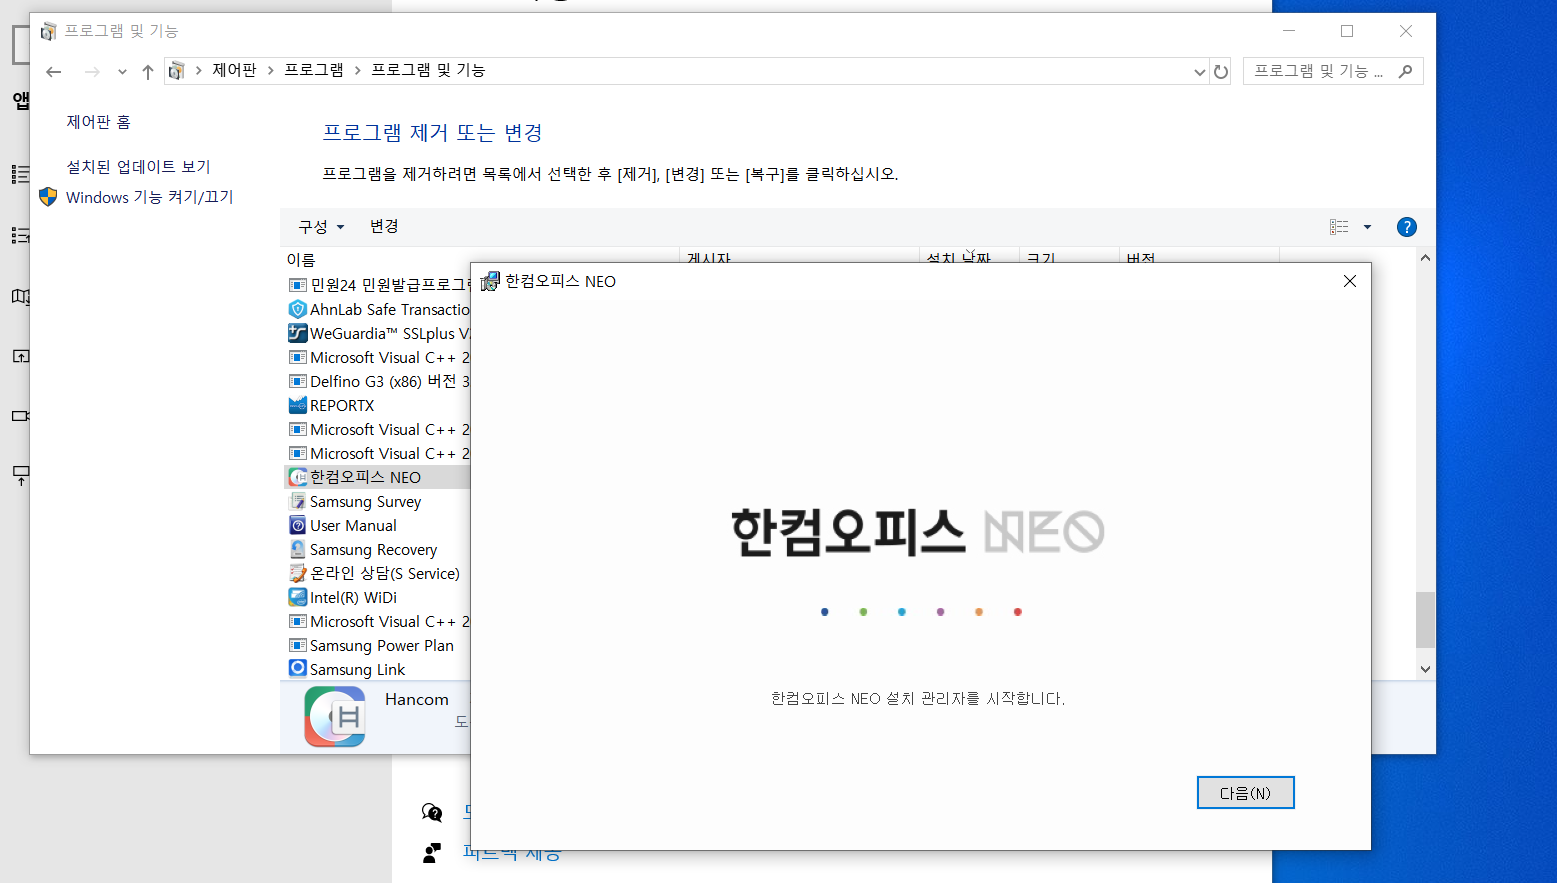Screen dimensions: 1557x883
Task: Go up one level with up arrow
Action: point(148,71)
